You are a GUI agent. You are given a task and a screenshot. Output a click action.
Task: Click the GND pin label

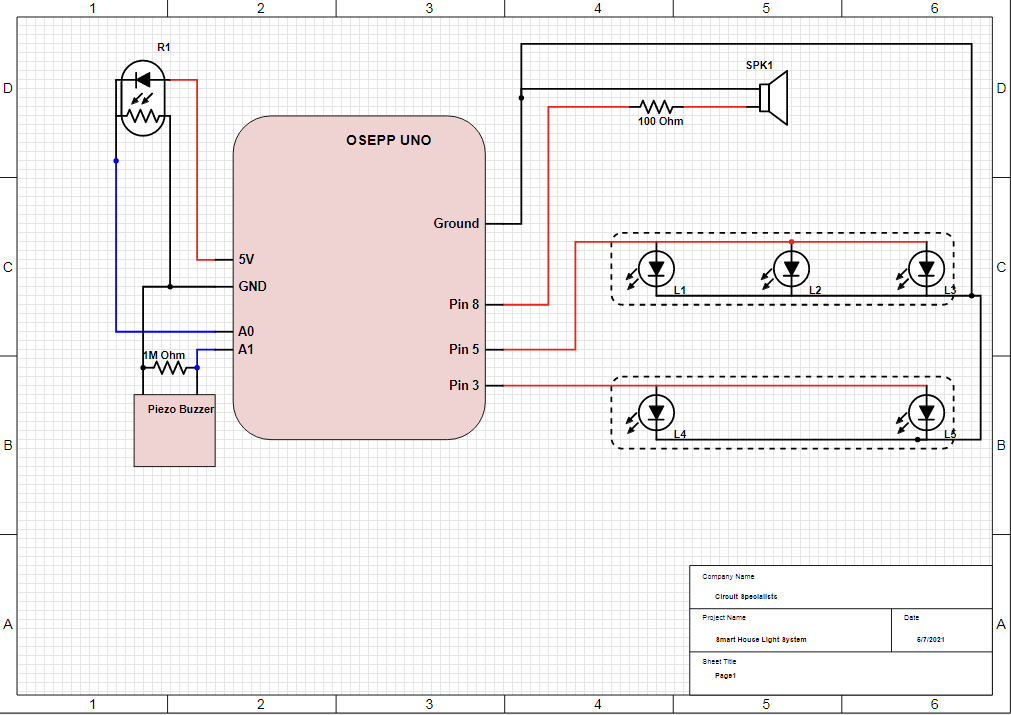[252, 286]
